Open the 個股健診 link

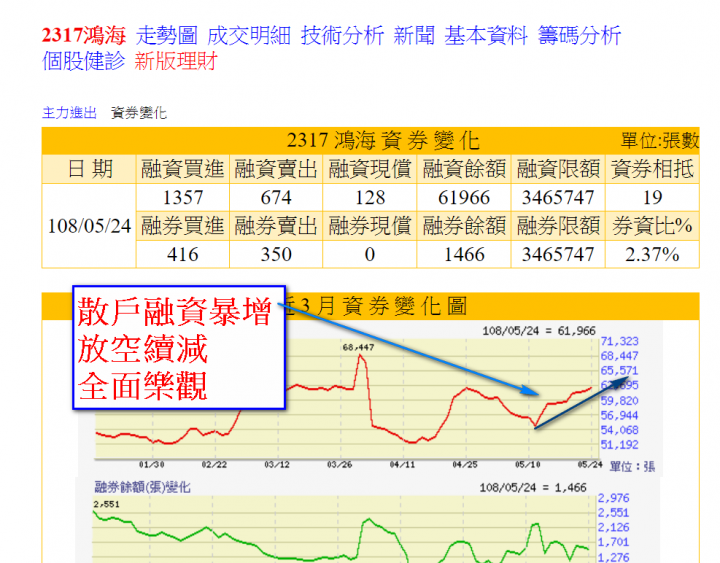click(83, 61)
